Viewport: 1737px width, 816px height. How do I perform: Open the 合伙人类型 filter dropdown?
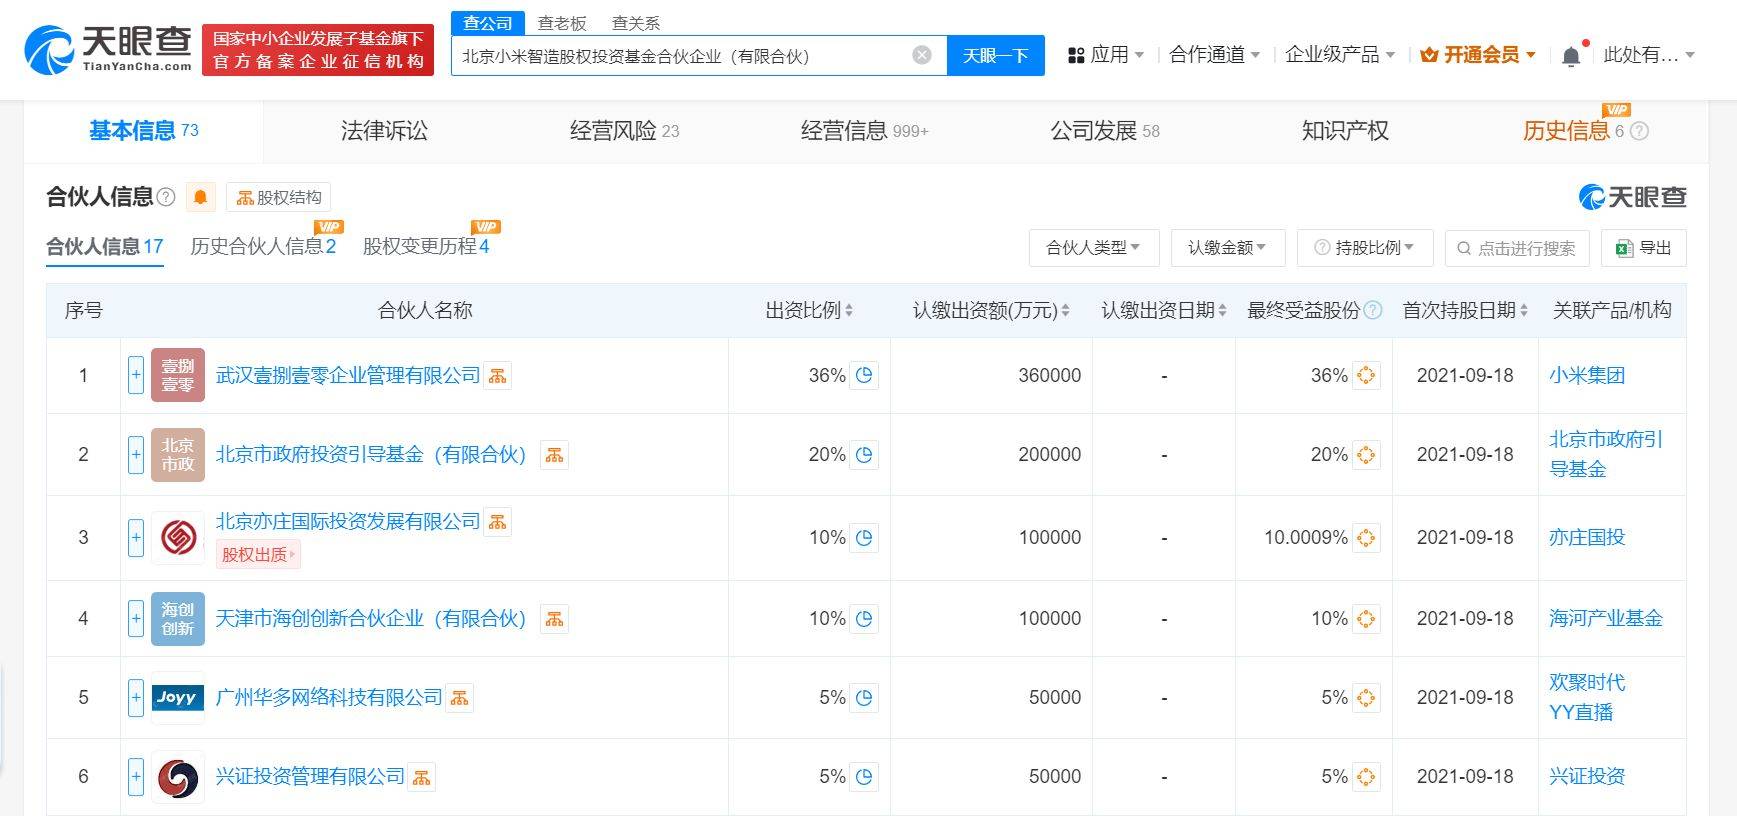(x=1094, y=248)
